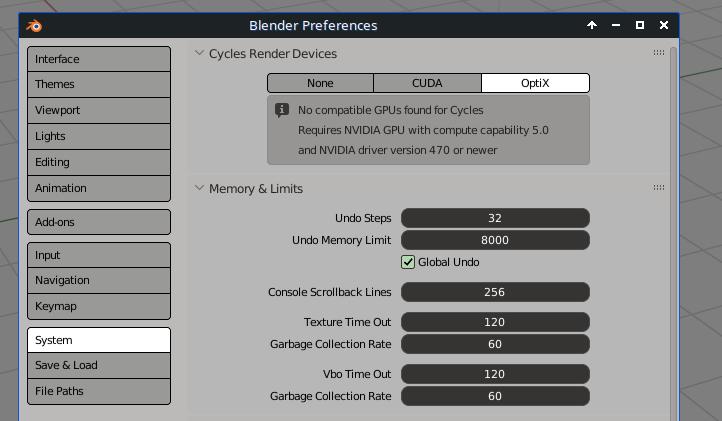Click the Console Scrollback Lines field
Image resolution: width=722 pixels, height=421 pixels.
pyautogui.click(x=495, y=292)
